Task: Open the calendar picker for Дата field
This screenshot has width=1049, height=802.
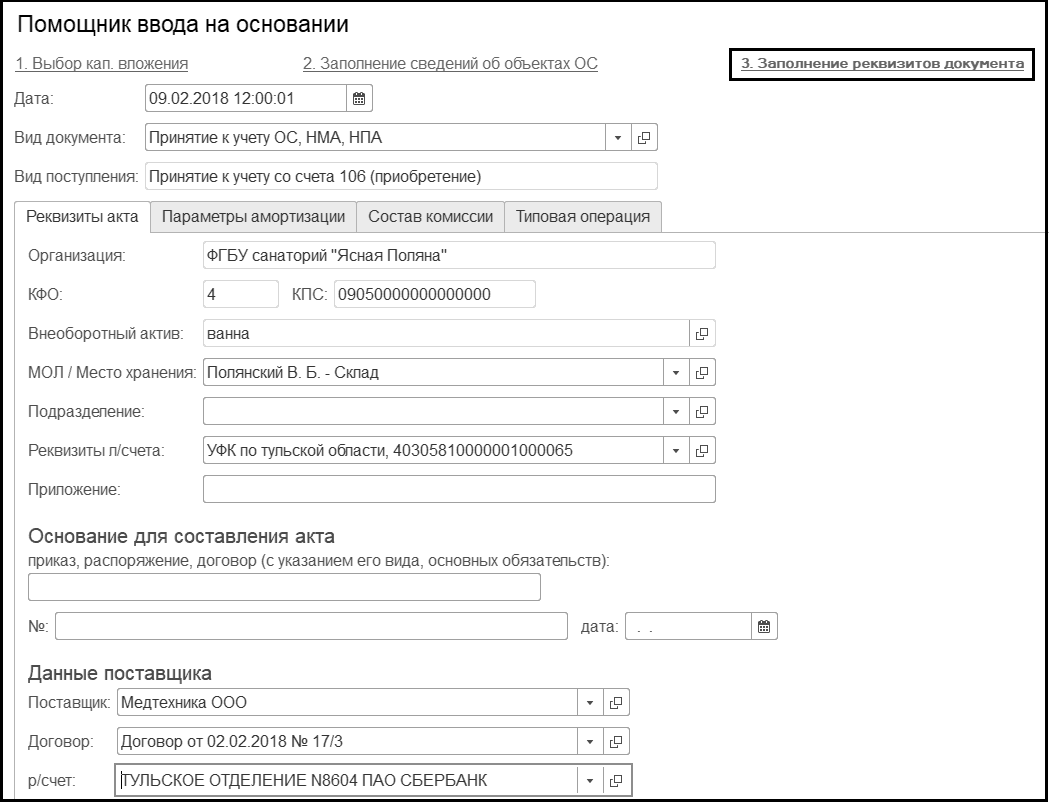Action: coord(360,98)
